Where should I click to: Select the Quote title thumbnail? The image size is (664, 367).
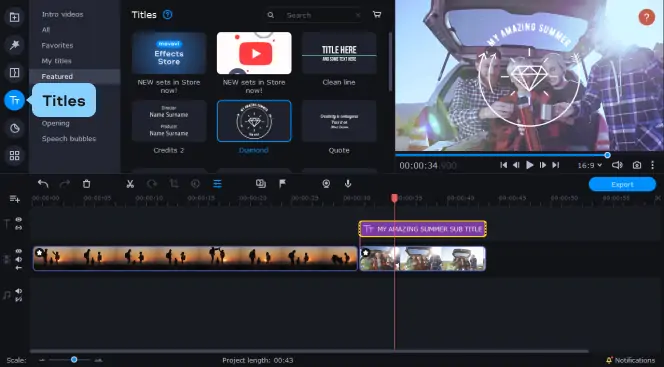[x=339, y=121]
